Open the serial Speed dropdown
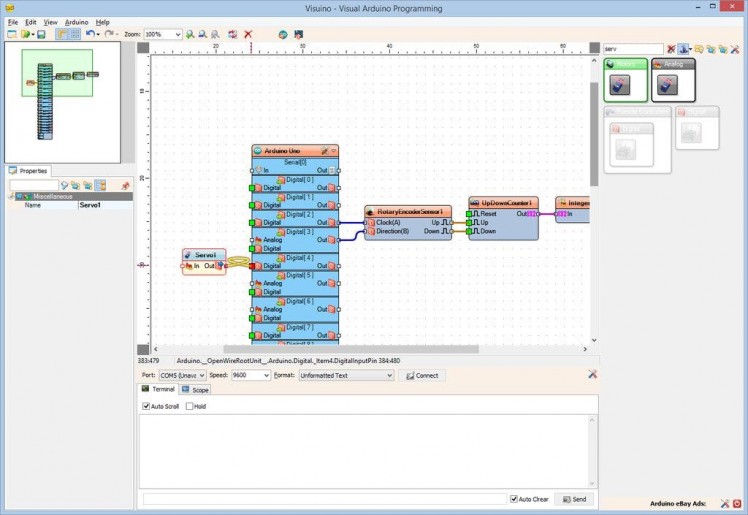The width and height of the screenshot is (748, 515). point(265,375)
